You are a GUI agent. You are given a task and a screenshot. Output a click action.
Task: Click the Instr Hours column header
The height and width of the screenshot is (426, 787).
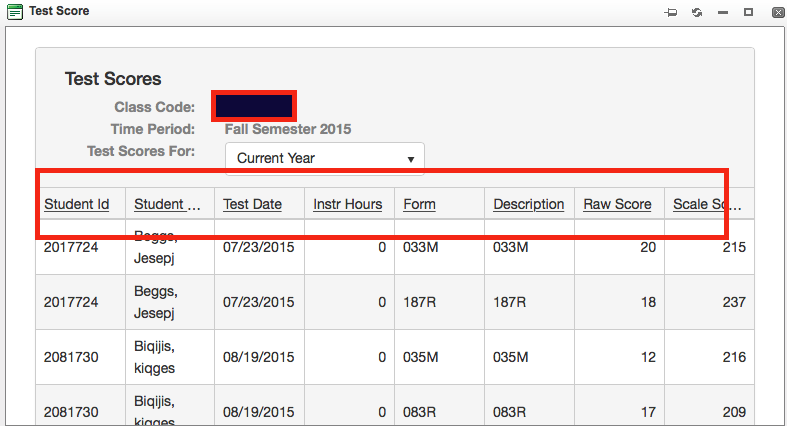(347, 204)
